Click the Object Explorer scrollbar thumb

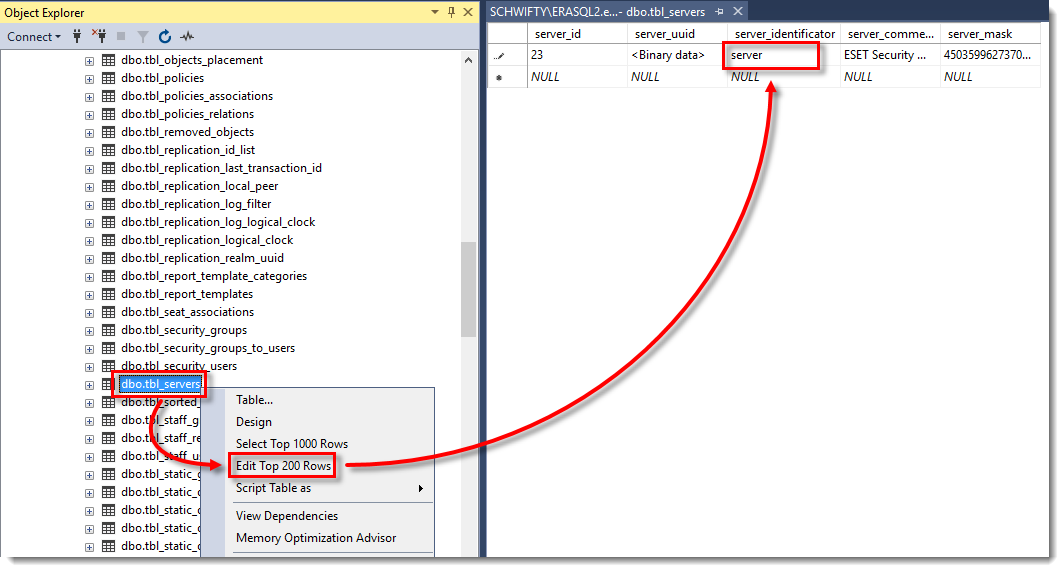click(x=468, y=290)
